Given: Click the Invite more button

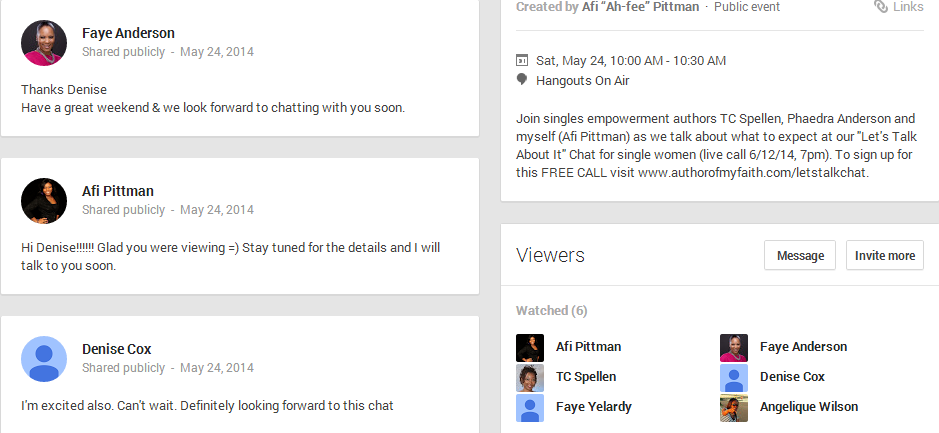Looking at the screenshot, I should (885, 255).
